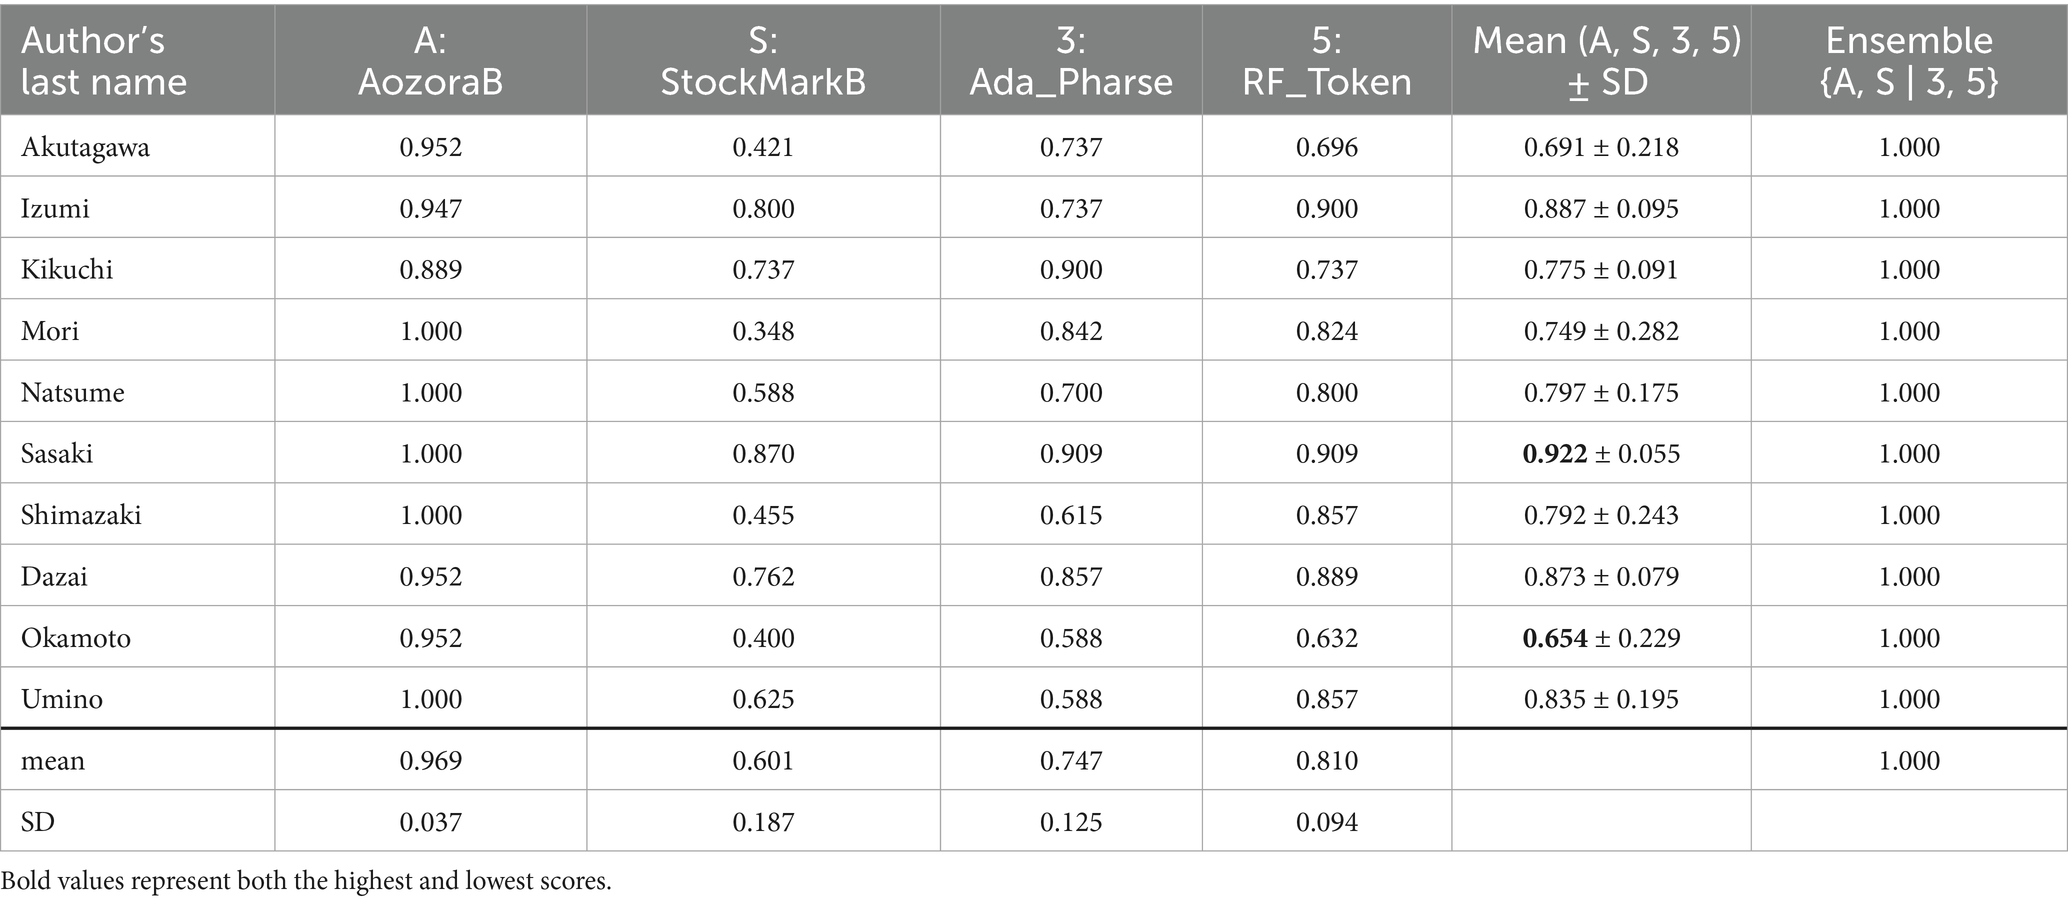
Task: Click the Ensemble {A, S | 3, 5} header
Action: (1909, 60)
